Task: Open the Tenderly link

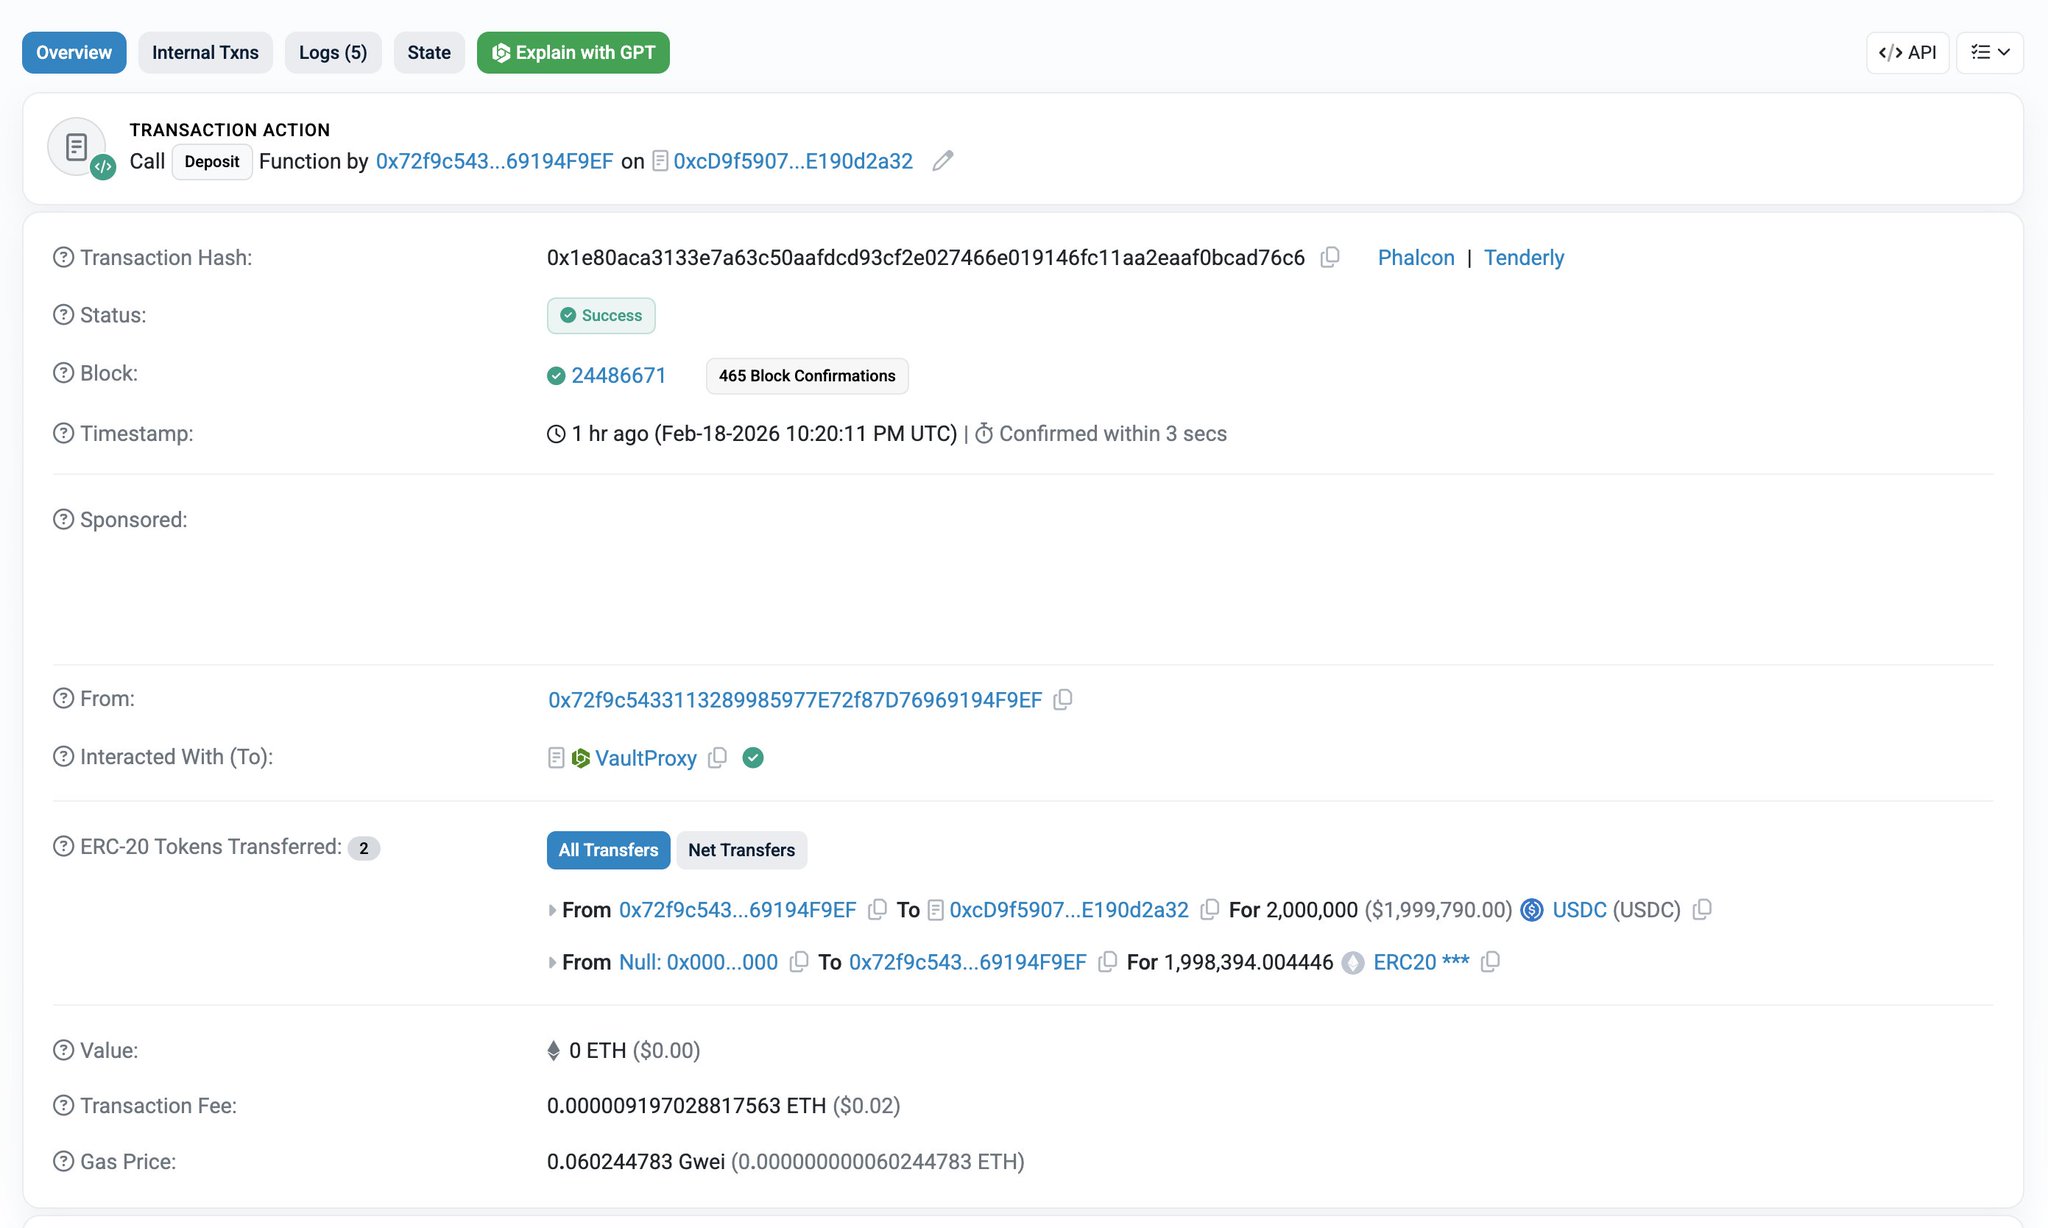Action: (1523, 257)
